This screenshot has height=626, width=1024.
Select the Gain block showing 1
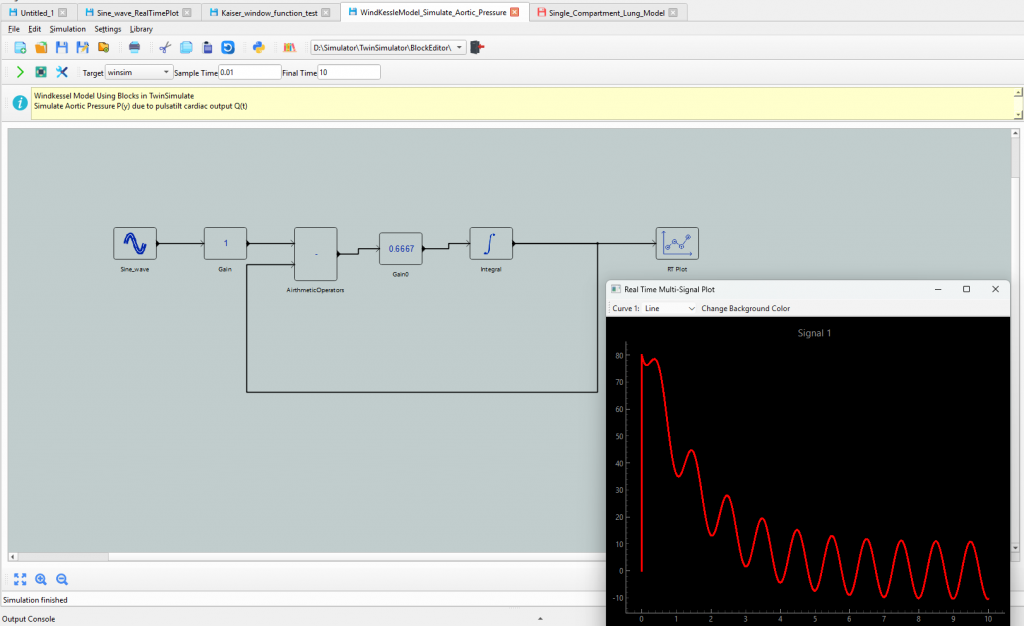(225, 243)
